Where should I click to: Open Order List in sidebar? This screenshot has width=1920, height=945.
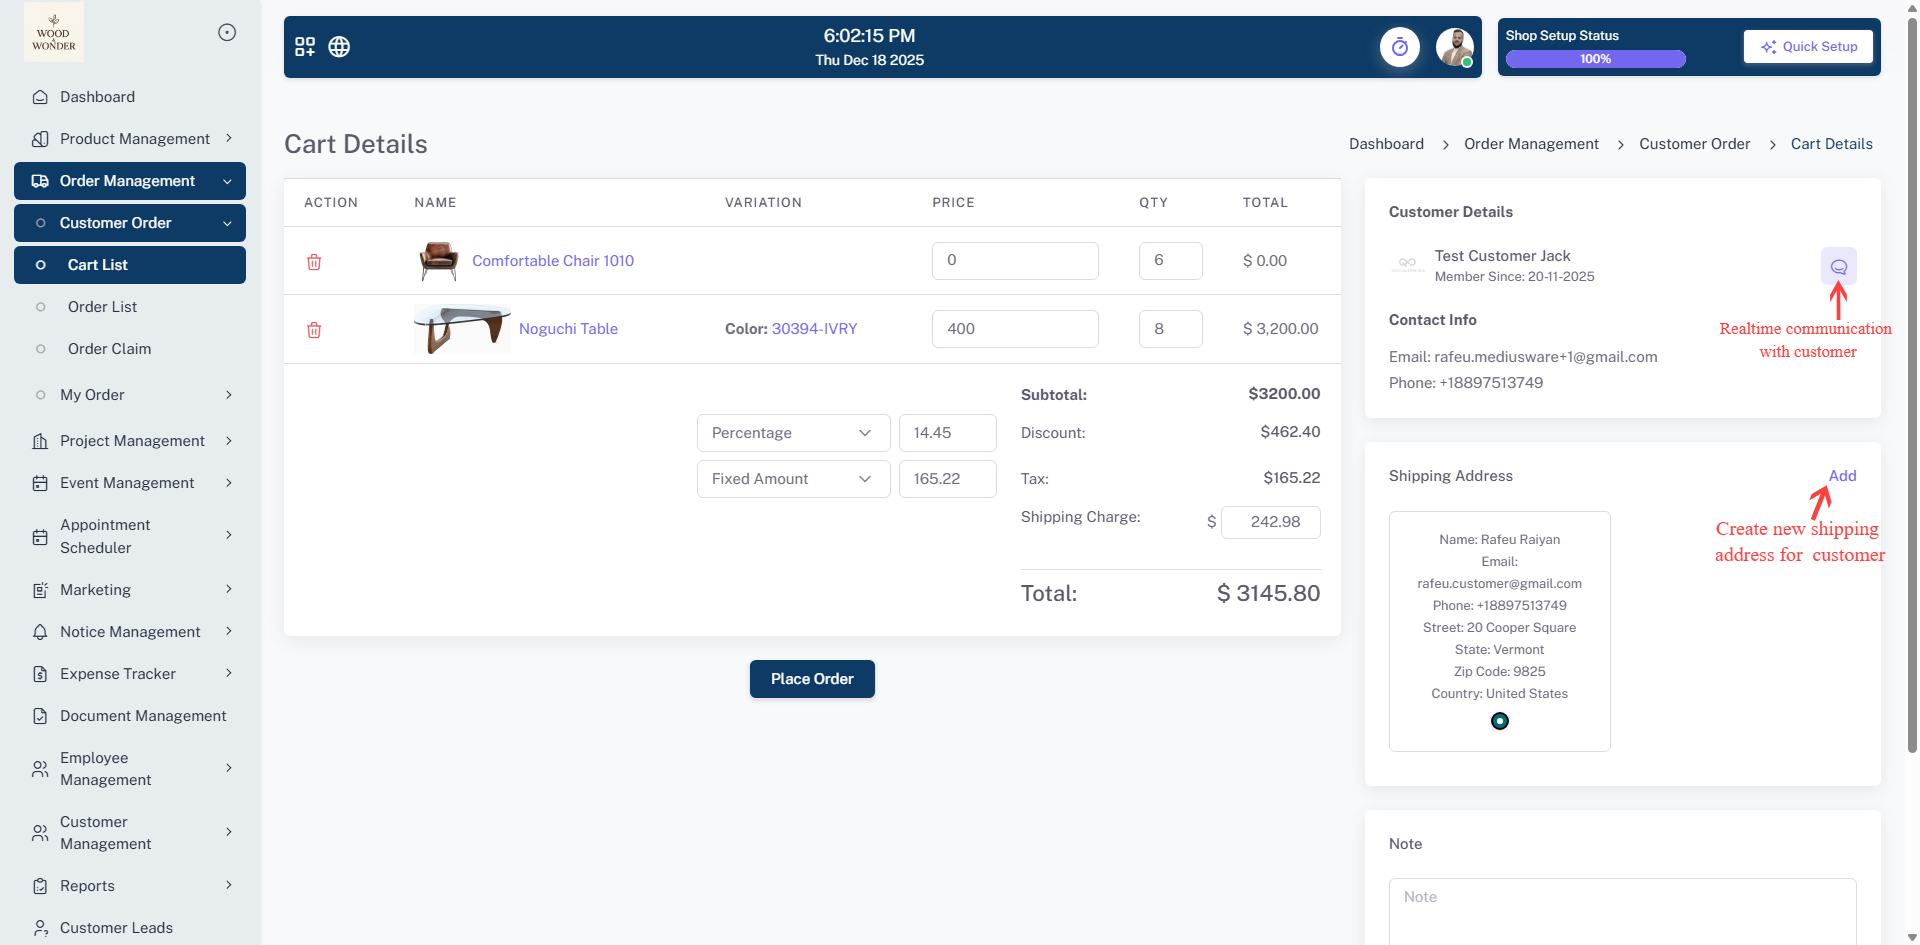coord(102,307)
